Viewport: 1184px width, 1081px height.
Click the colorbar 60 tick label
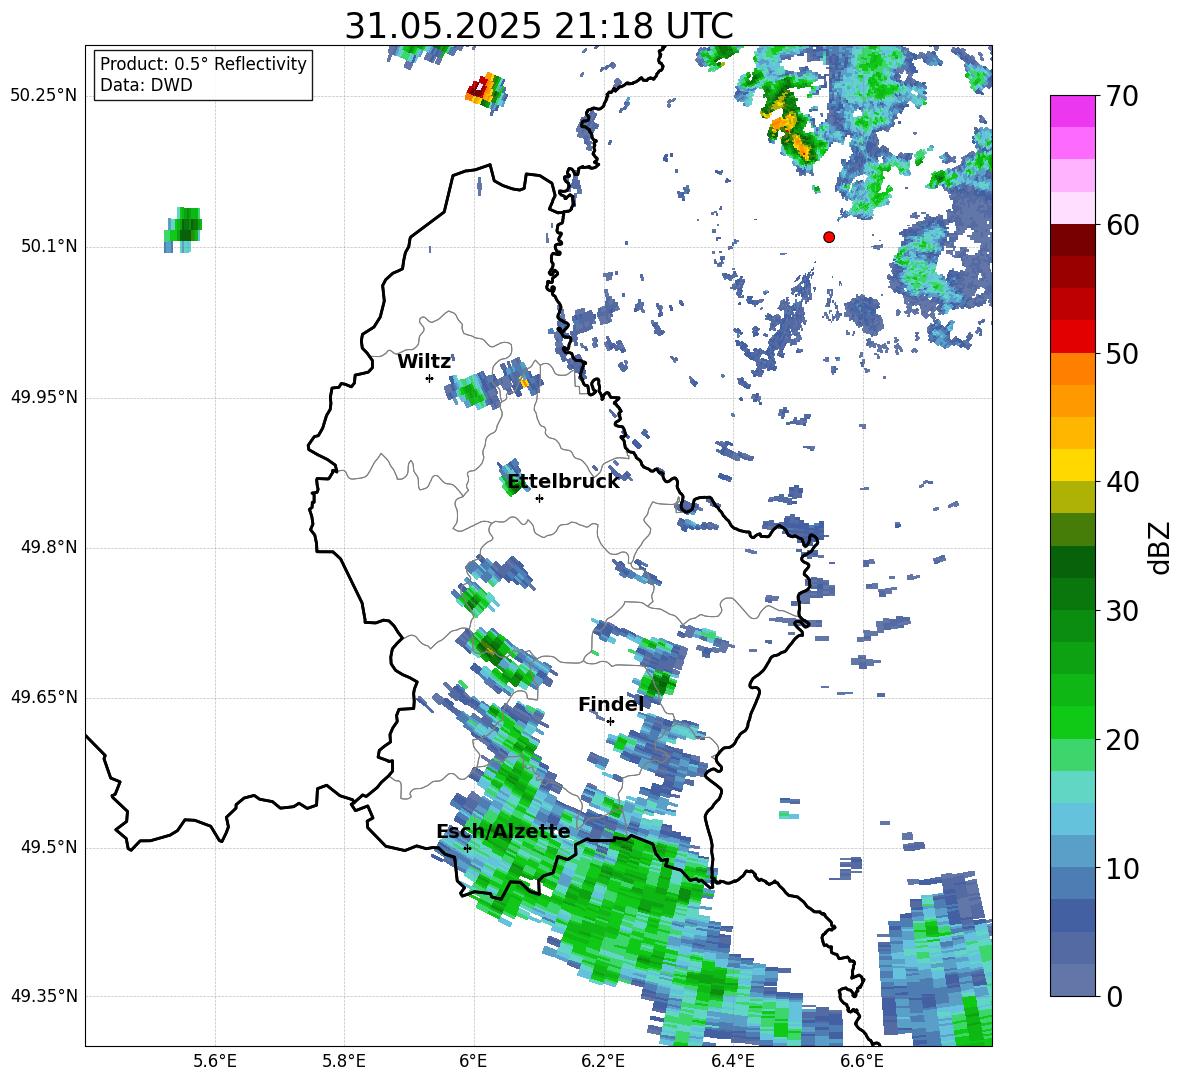point(1122,225)
